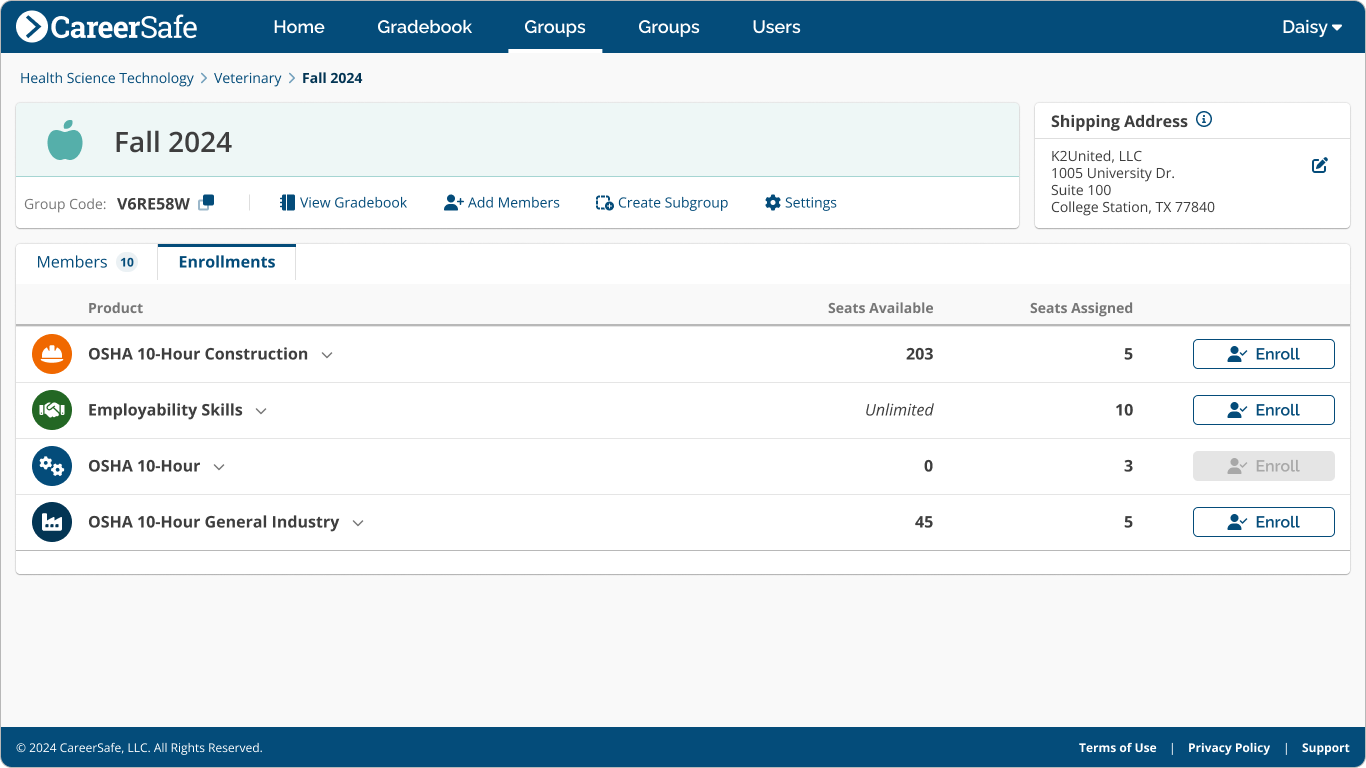
Task: Open the Shipping Address info tooltip
Action: (x=1204, y=119)
